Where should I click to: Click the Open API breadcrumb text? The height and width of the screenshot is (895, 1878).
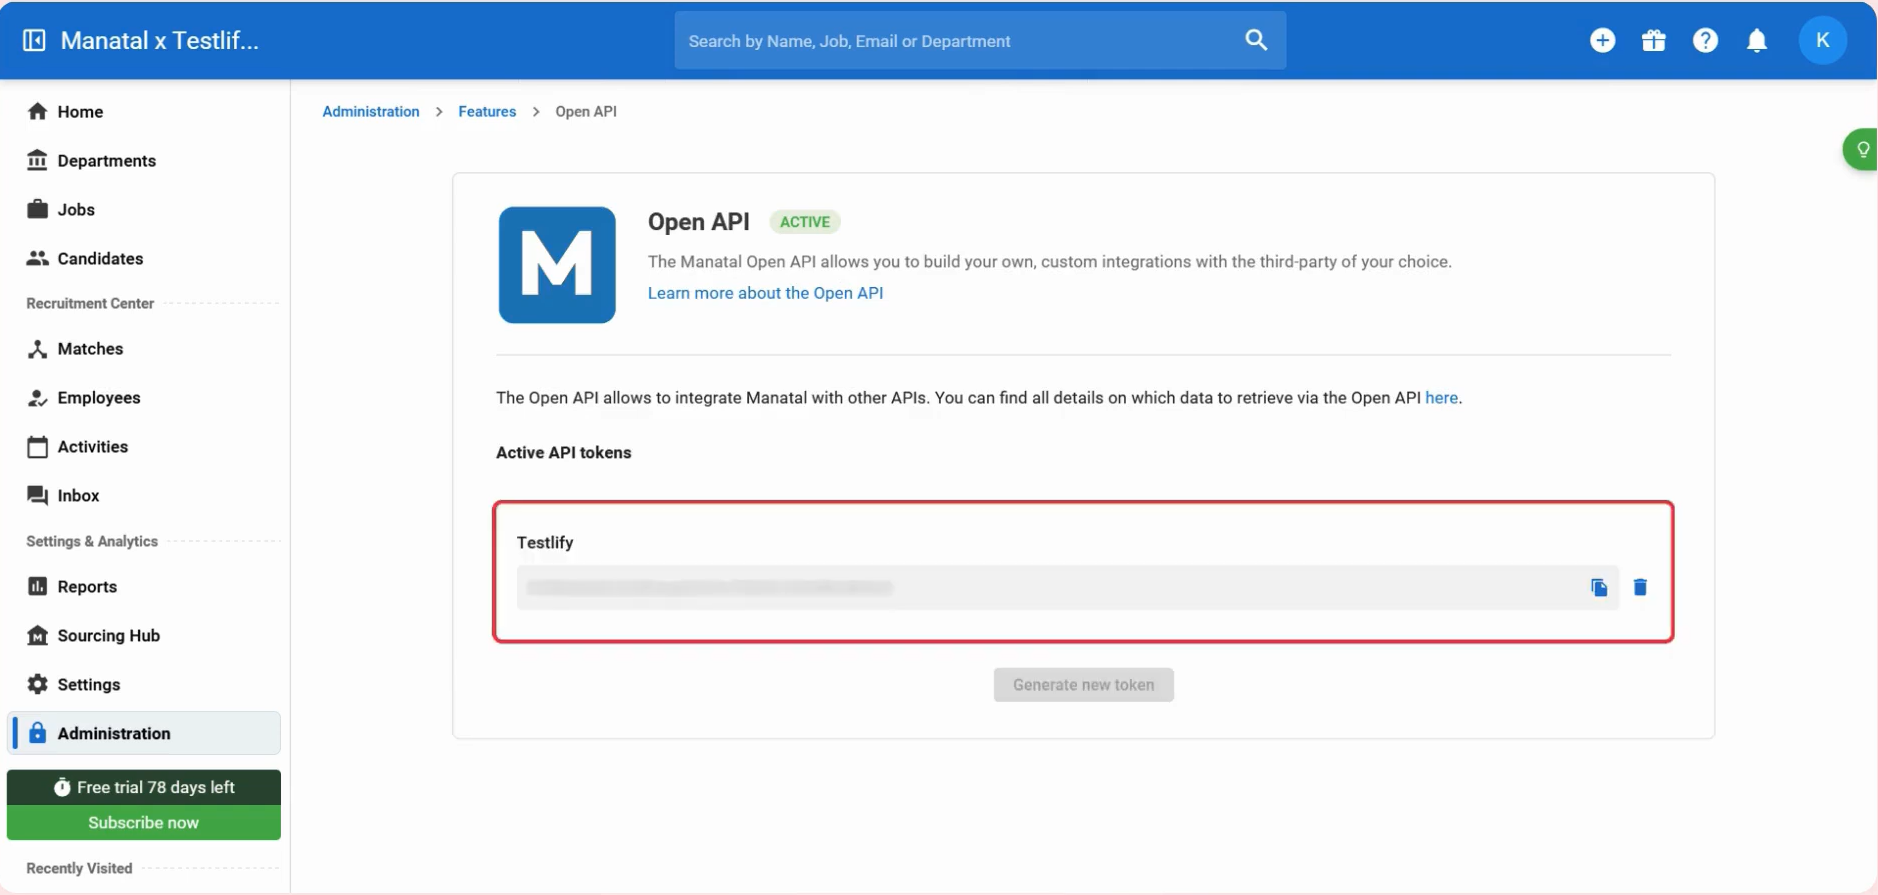point(586,112)
